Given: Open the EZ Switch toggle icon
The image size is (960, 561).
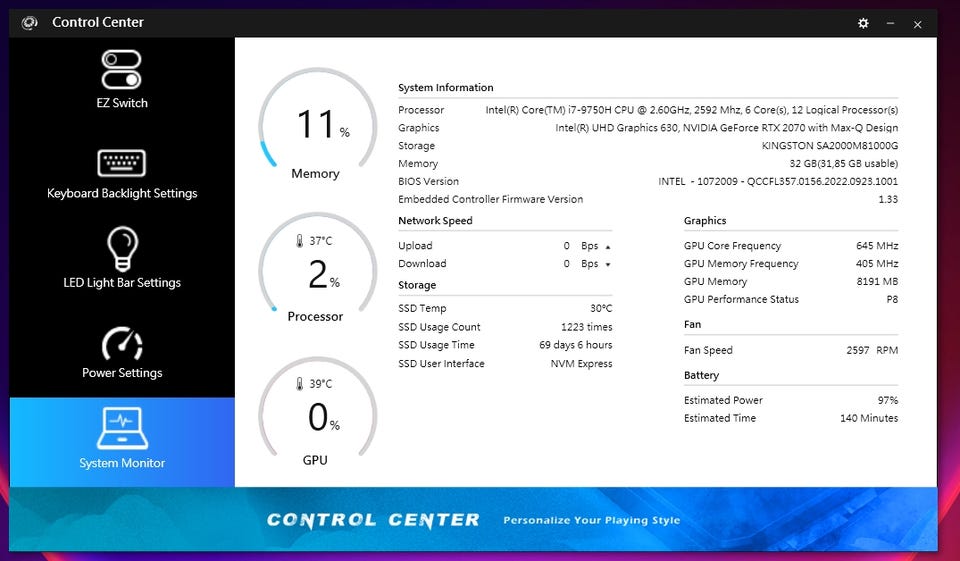Looking at the screenshot, I should [121, 70].
